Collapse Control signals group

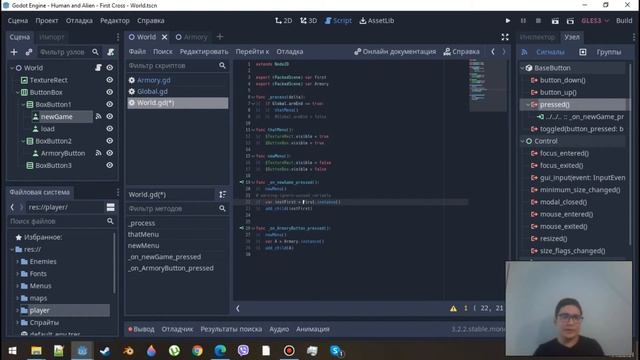click(522, 141)
